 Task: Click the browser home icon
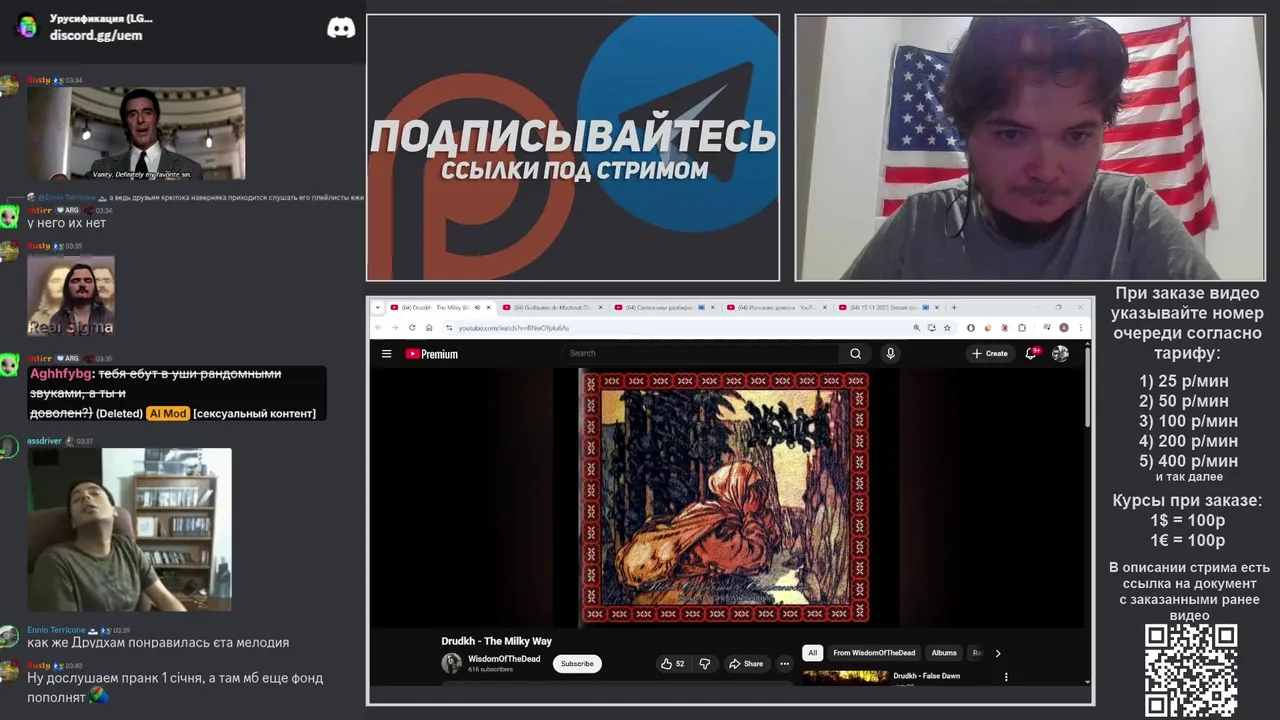[x=429, y=327]
